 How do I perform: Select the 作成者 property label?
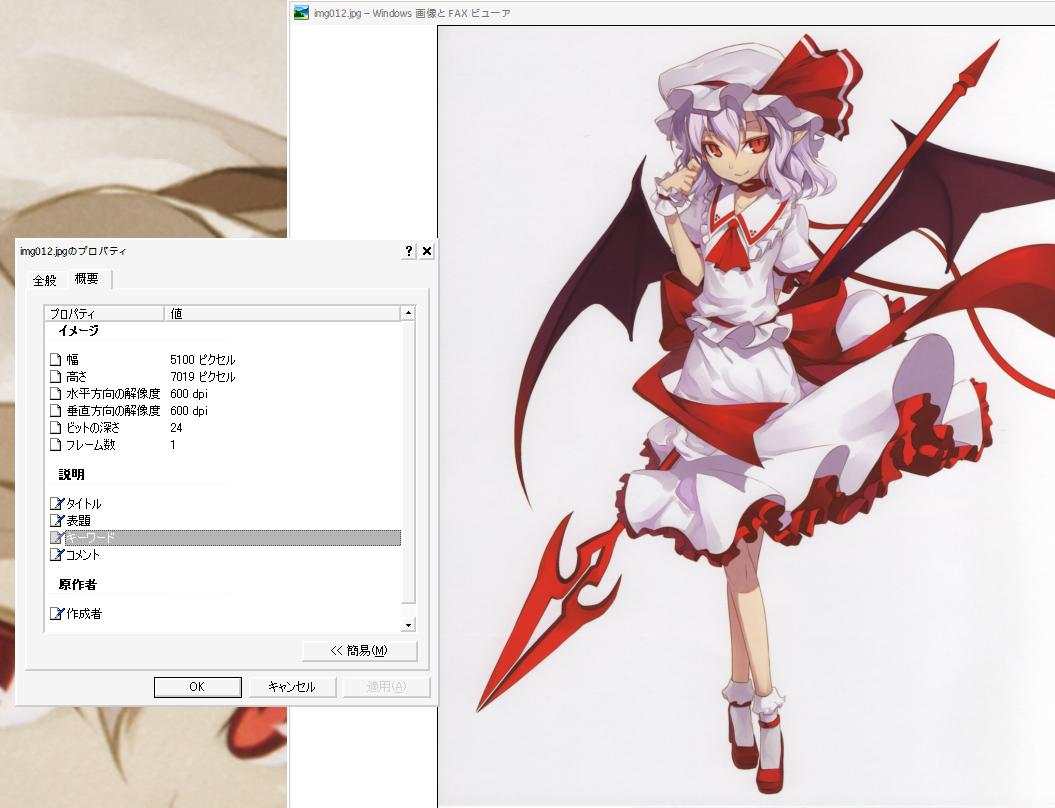[x=84, y=614]
